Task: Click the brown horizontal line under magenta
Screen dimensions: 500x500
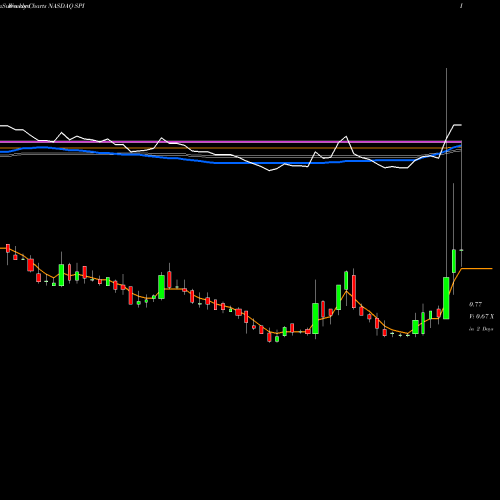Action: click(x=231, y=148)
